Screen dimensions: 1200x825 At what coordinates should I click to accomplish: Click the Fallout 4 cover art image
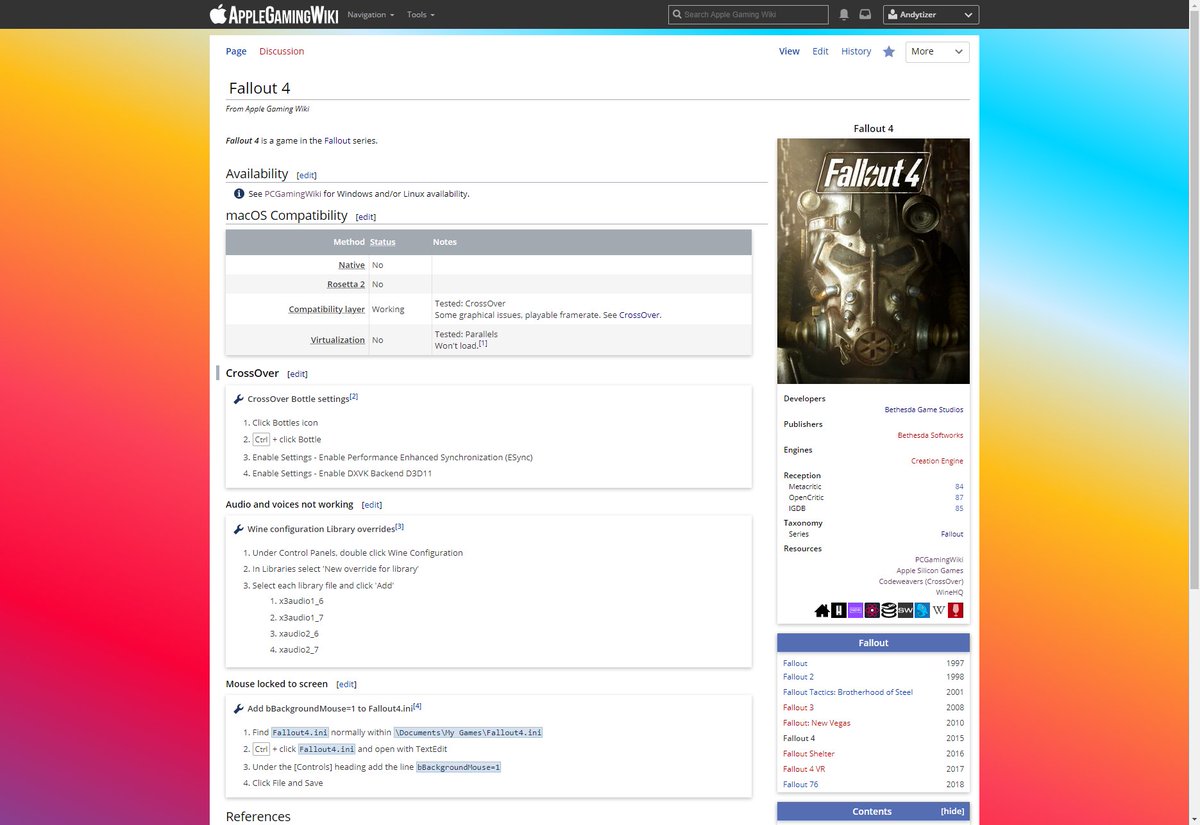873,261
